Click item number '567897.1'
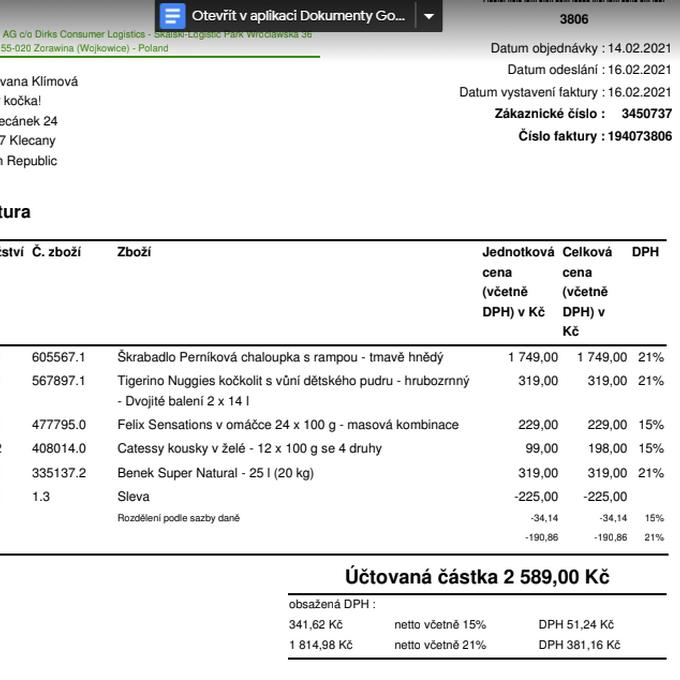The width and height of the screenshot is (680, 680). click(59, 381)
